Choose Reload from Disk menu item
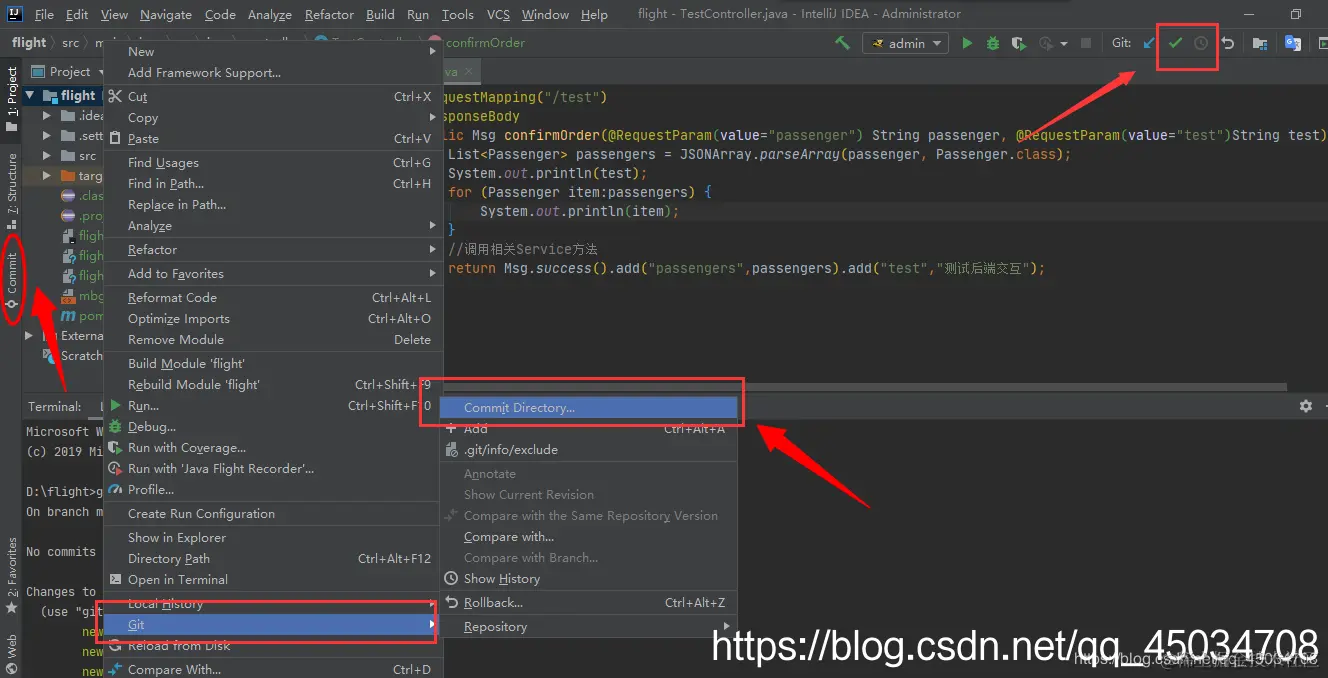 (x=272, y=645)
